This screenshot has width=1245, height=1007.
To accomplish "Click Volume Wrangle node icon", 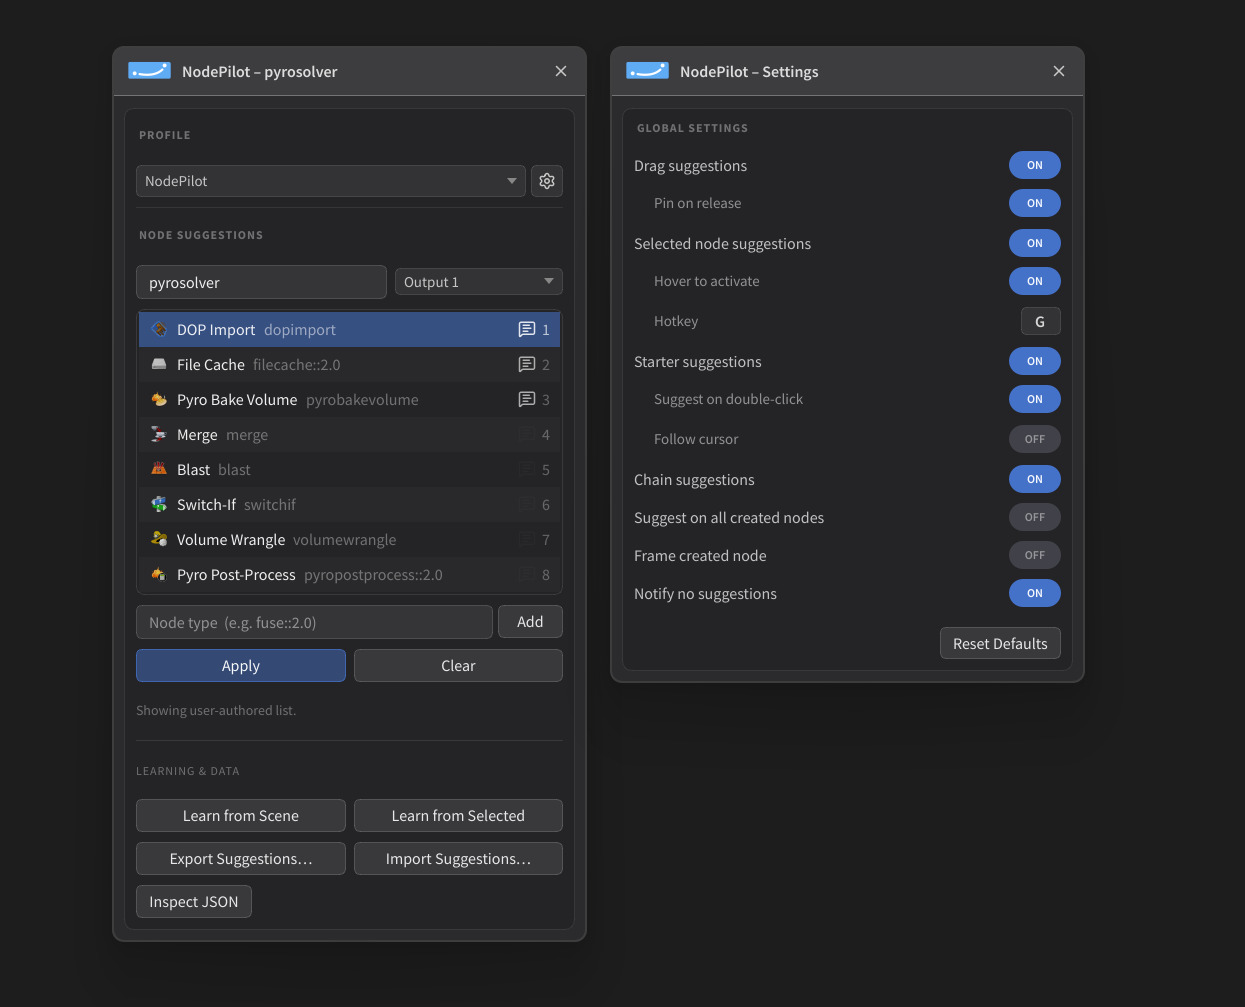I will pyautogui.click(x=159, y=539).
